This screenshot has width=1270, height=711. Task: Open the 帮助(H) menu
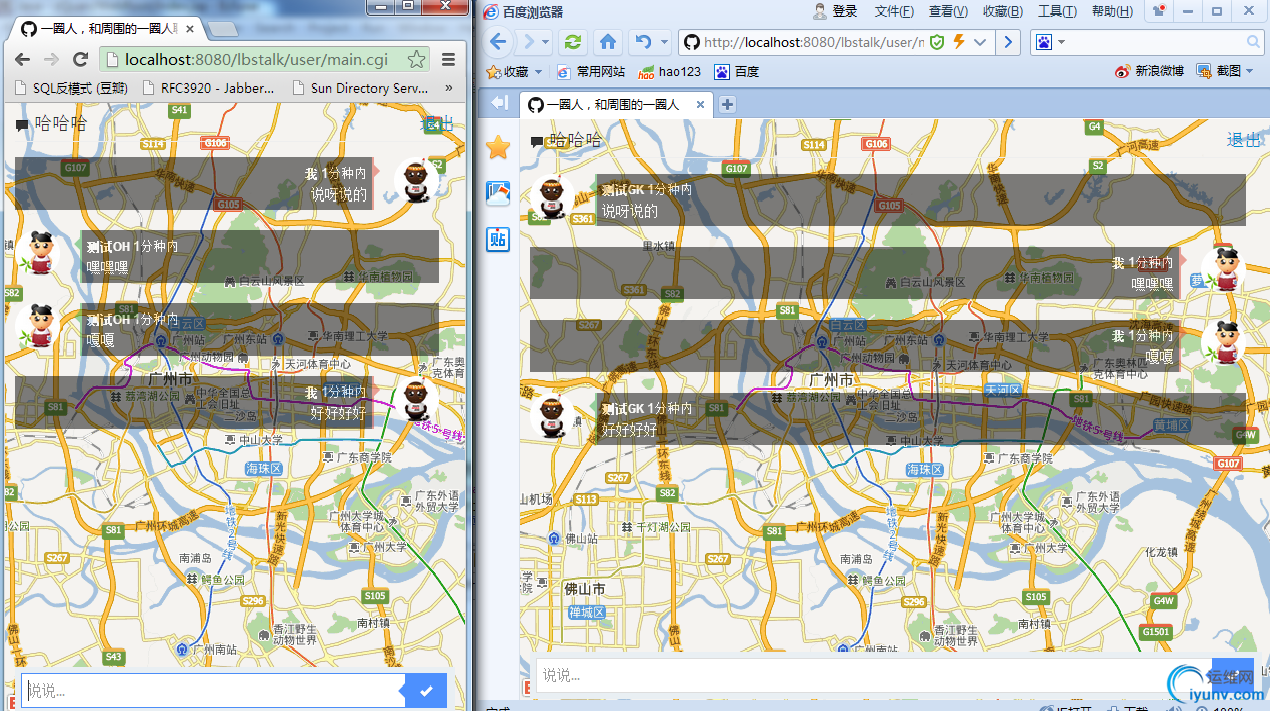(1112, 11)
